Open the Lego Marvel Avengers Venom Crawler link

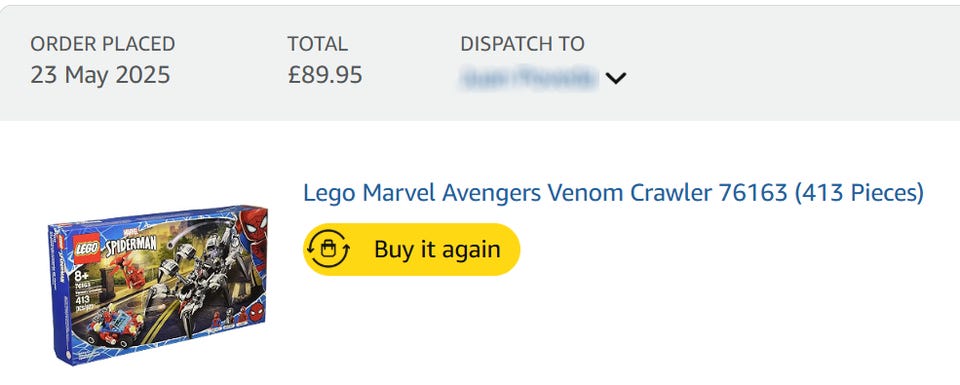tap(613, 193)
